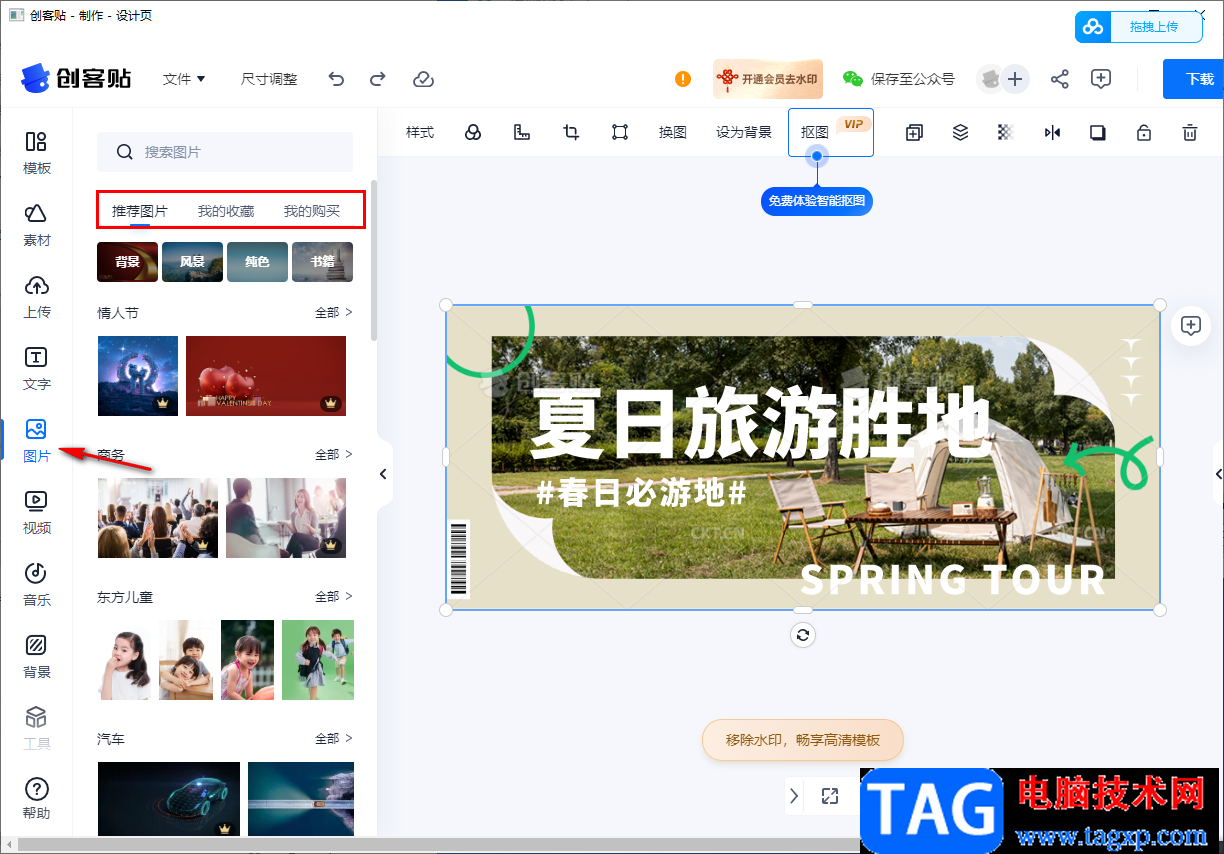This screenshot has width=1224, height=854.
Task: Switch to 我的收藏 tab
Action: 226,211
